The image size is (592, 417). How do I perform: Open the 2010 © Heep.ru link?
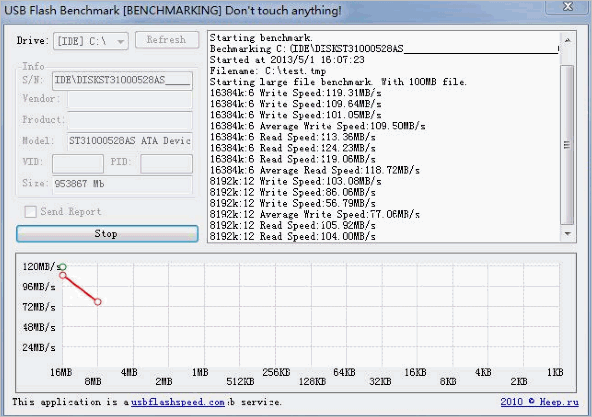pos(540,402)
